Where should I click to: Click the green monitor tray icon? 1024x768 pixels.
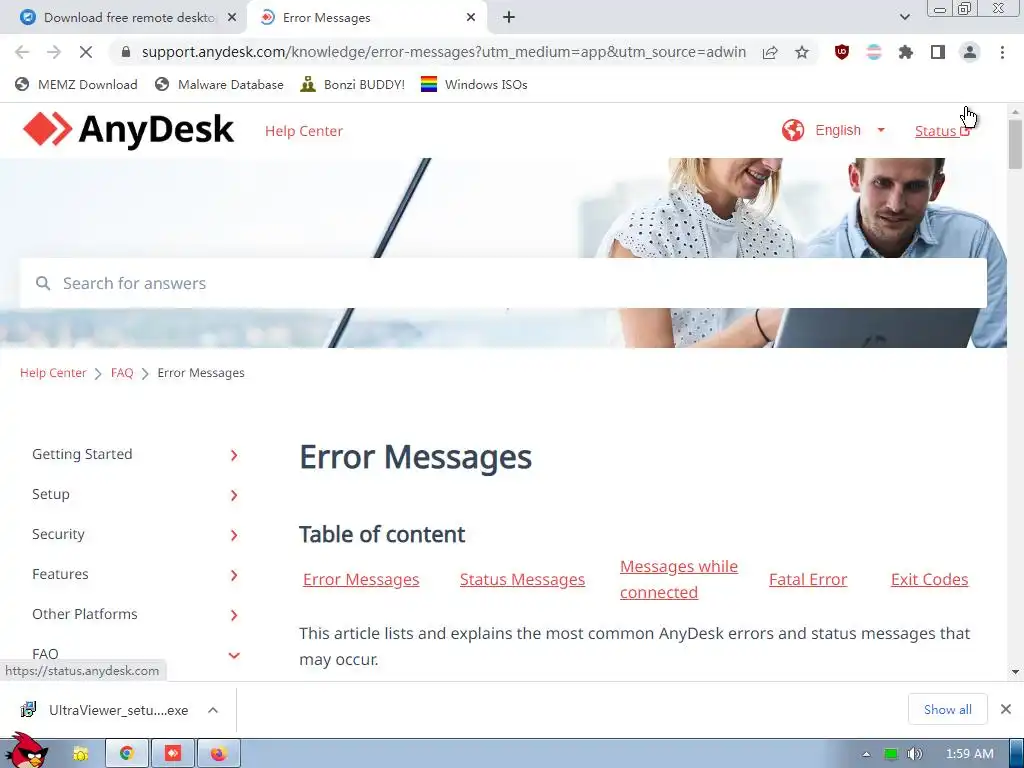[x=890, y=754]
